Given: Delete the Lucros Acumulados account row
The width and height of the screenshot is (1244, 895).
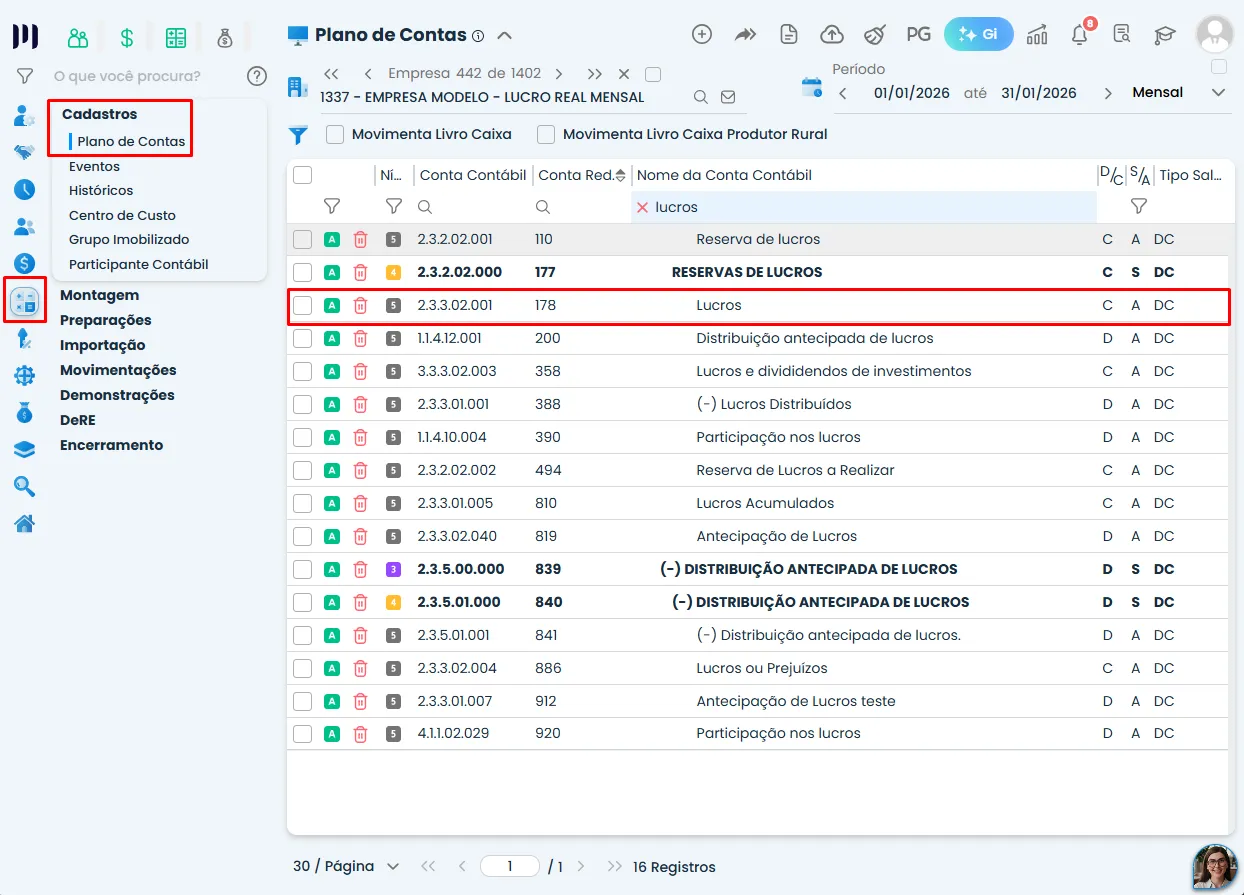Looking at the screenshot, I should (x=361, y=503).
